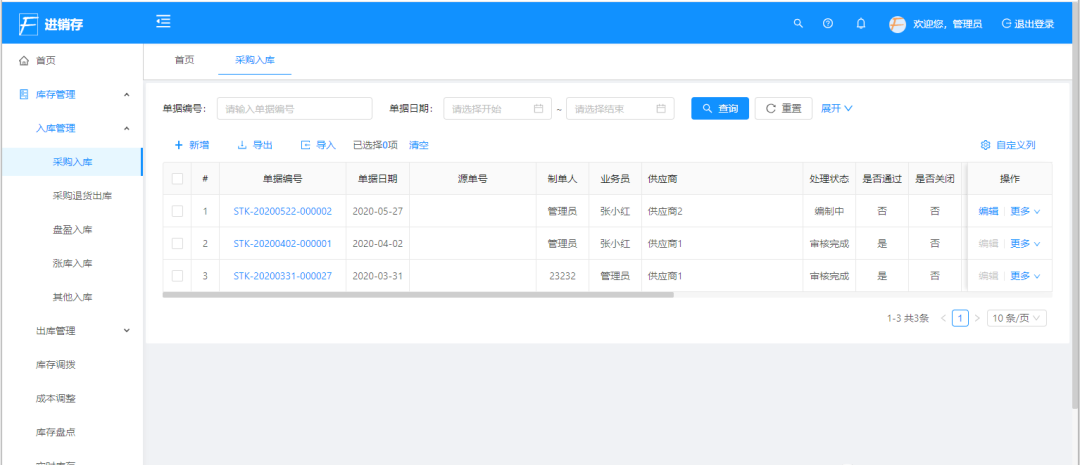The image size is (1080, 465).
Task: Click the home icon beside 首页 in sidebar
Action: (x=24, y=61)
